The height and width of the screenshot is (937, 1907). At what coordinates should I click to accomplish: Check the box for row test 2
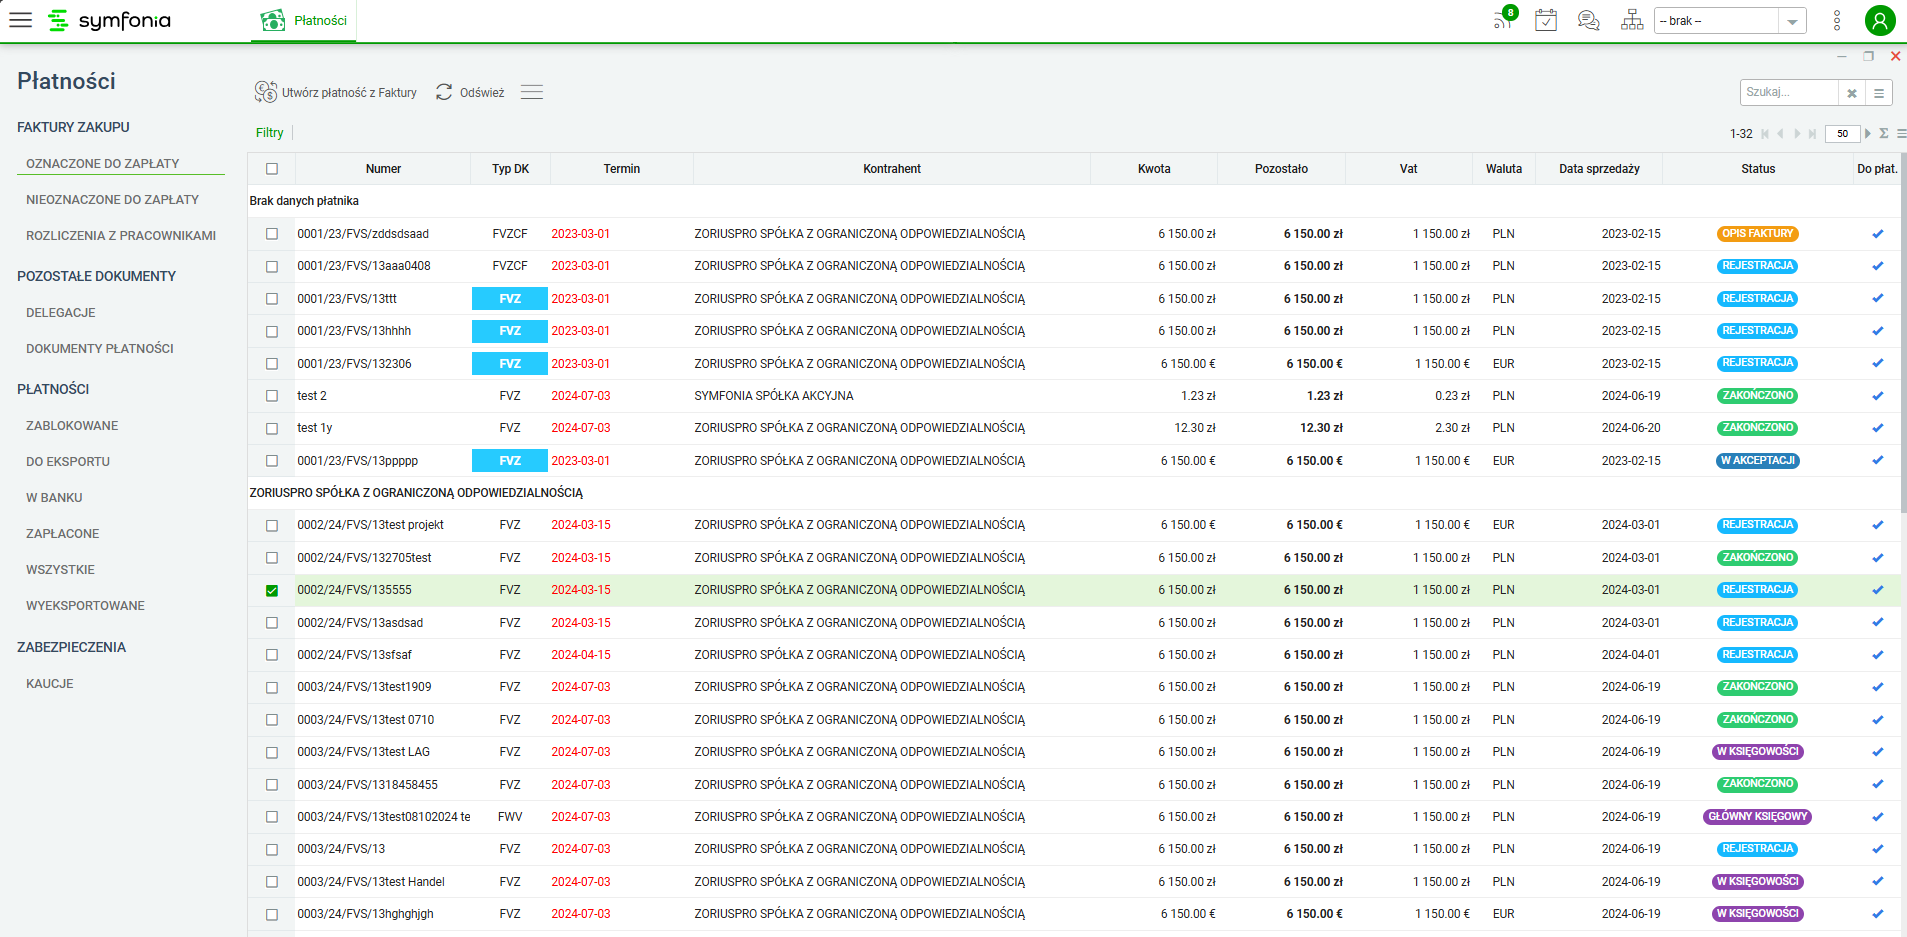[272, 396]
